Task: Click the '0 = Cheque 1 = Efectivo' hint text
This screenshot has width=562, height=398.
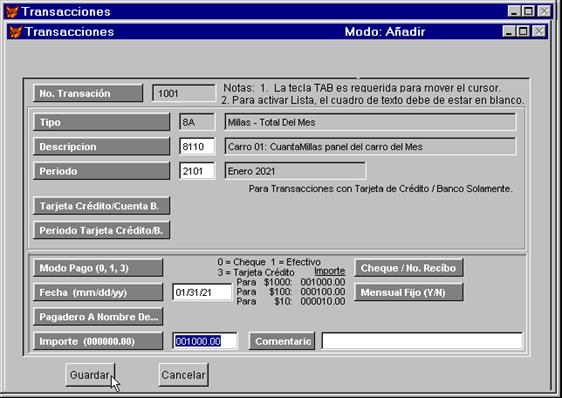Action: point(269,262)
